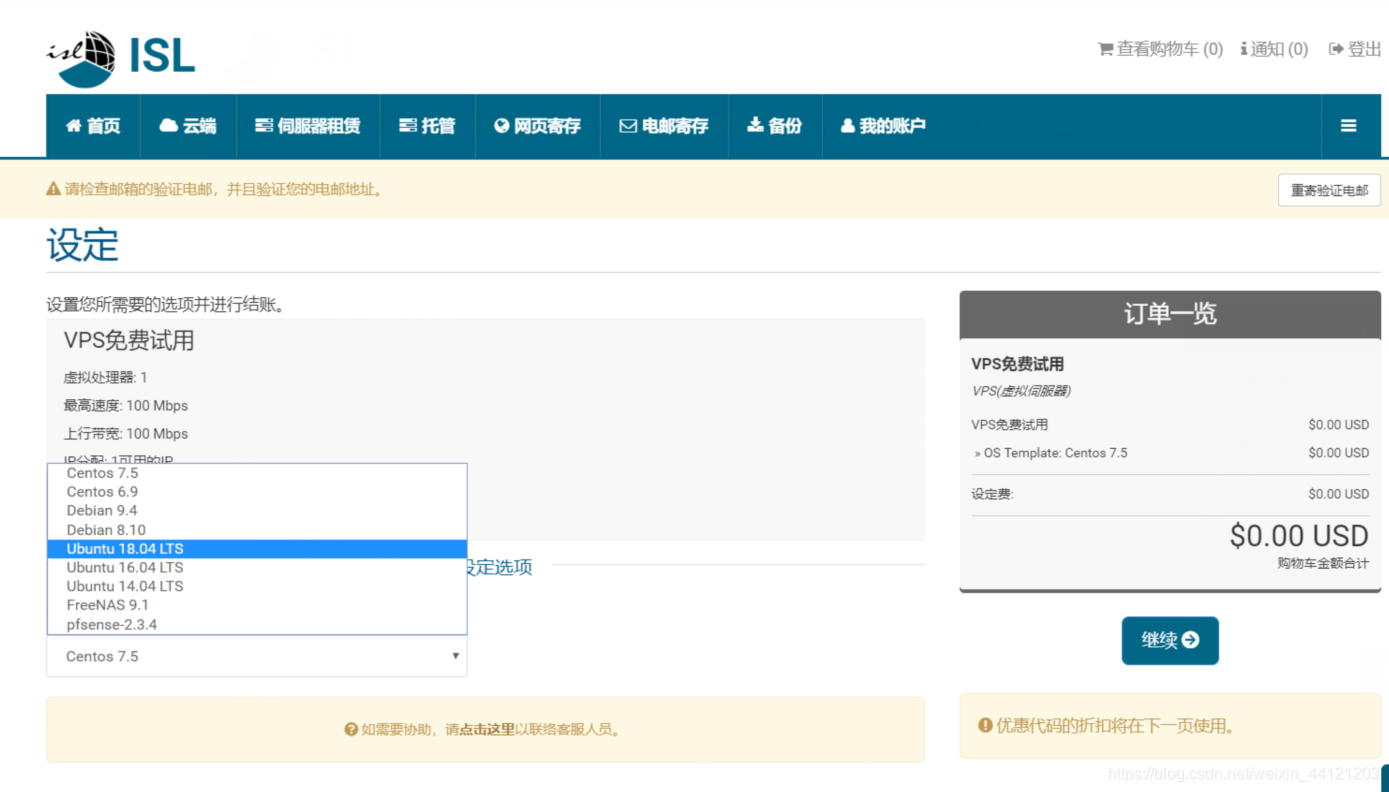Click 虚拟处理器: 1 text
The height and width of the screenshot is (792, 1389).
(106, 378)
